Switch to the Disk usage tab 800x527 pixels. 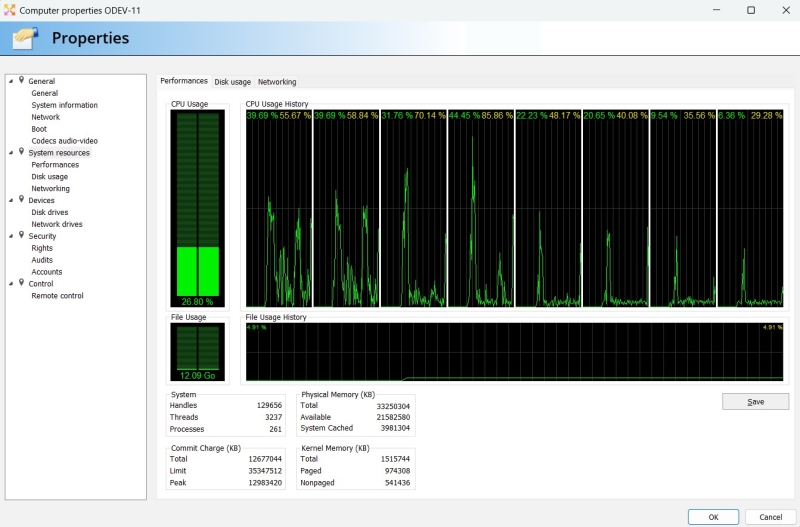pos(232,82)
